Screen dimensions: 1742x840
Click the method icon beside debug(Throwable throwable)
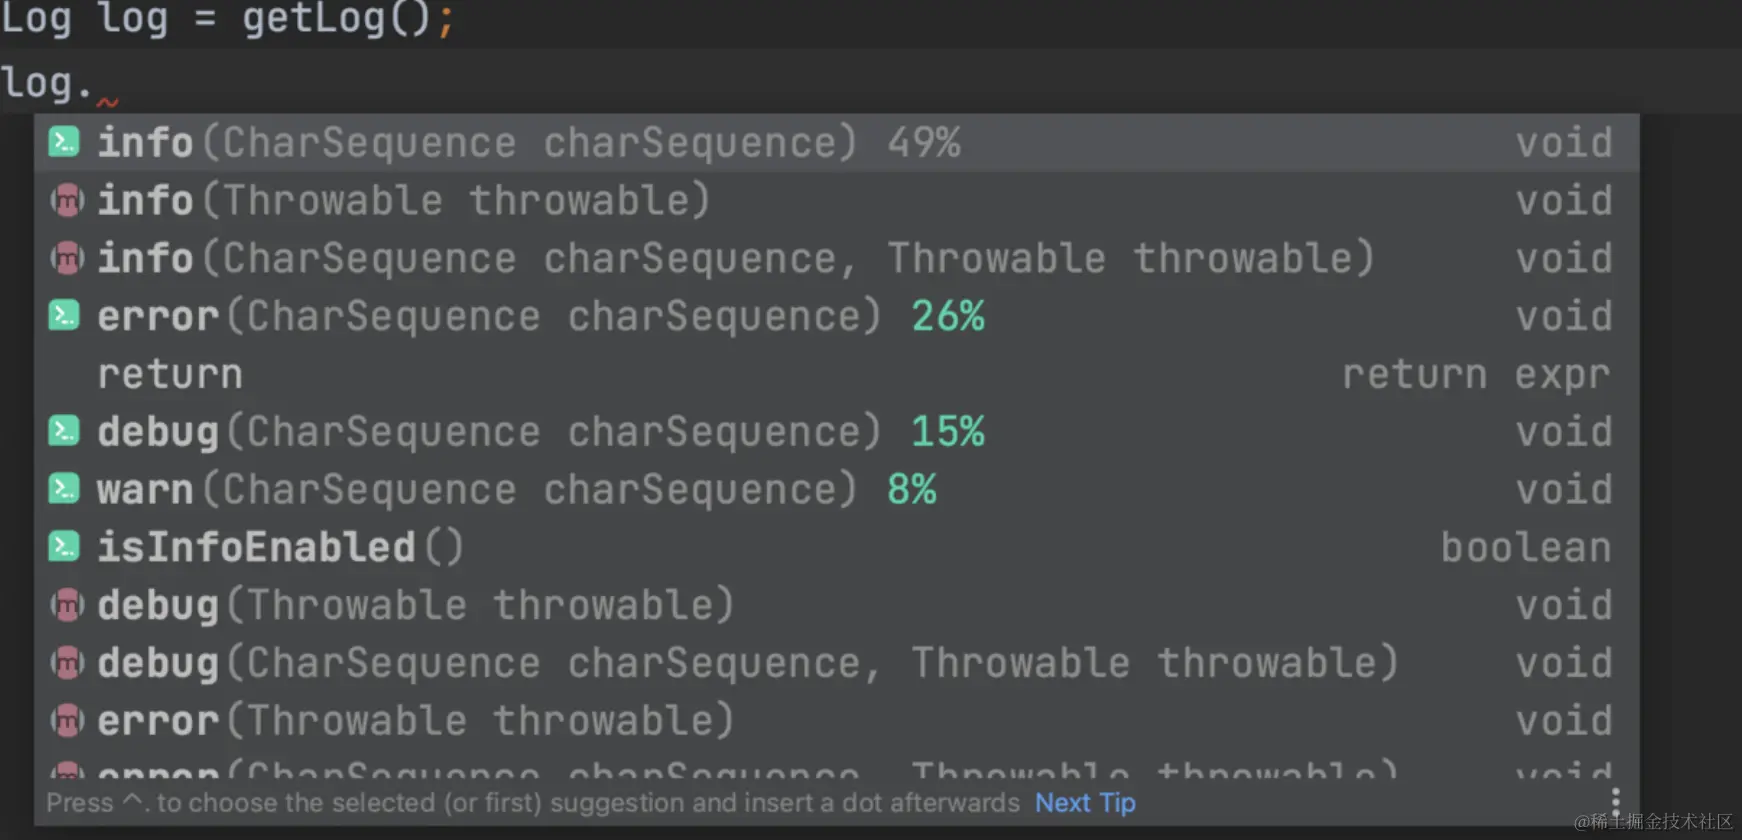tap(66, 605)
